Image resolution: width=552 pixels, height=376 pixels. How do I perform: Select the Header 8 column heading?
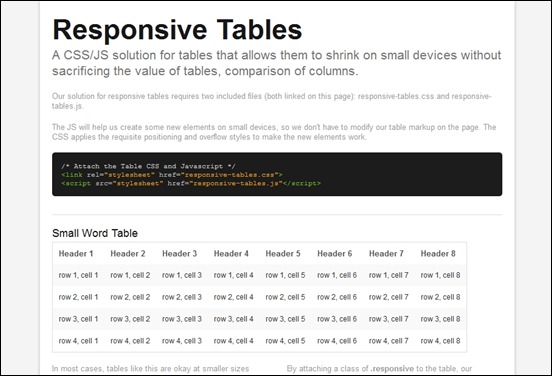[x=438, y=253]
